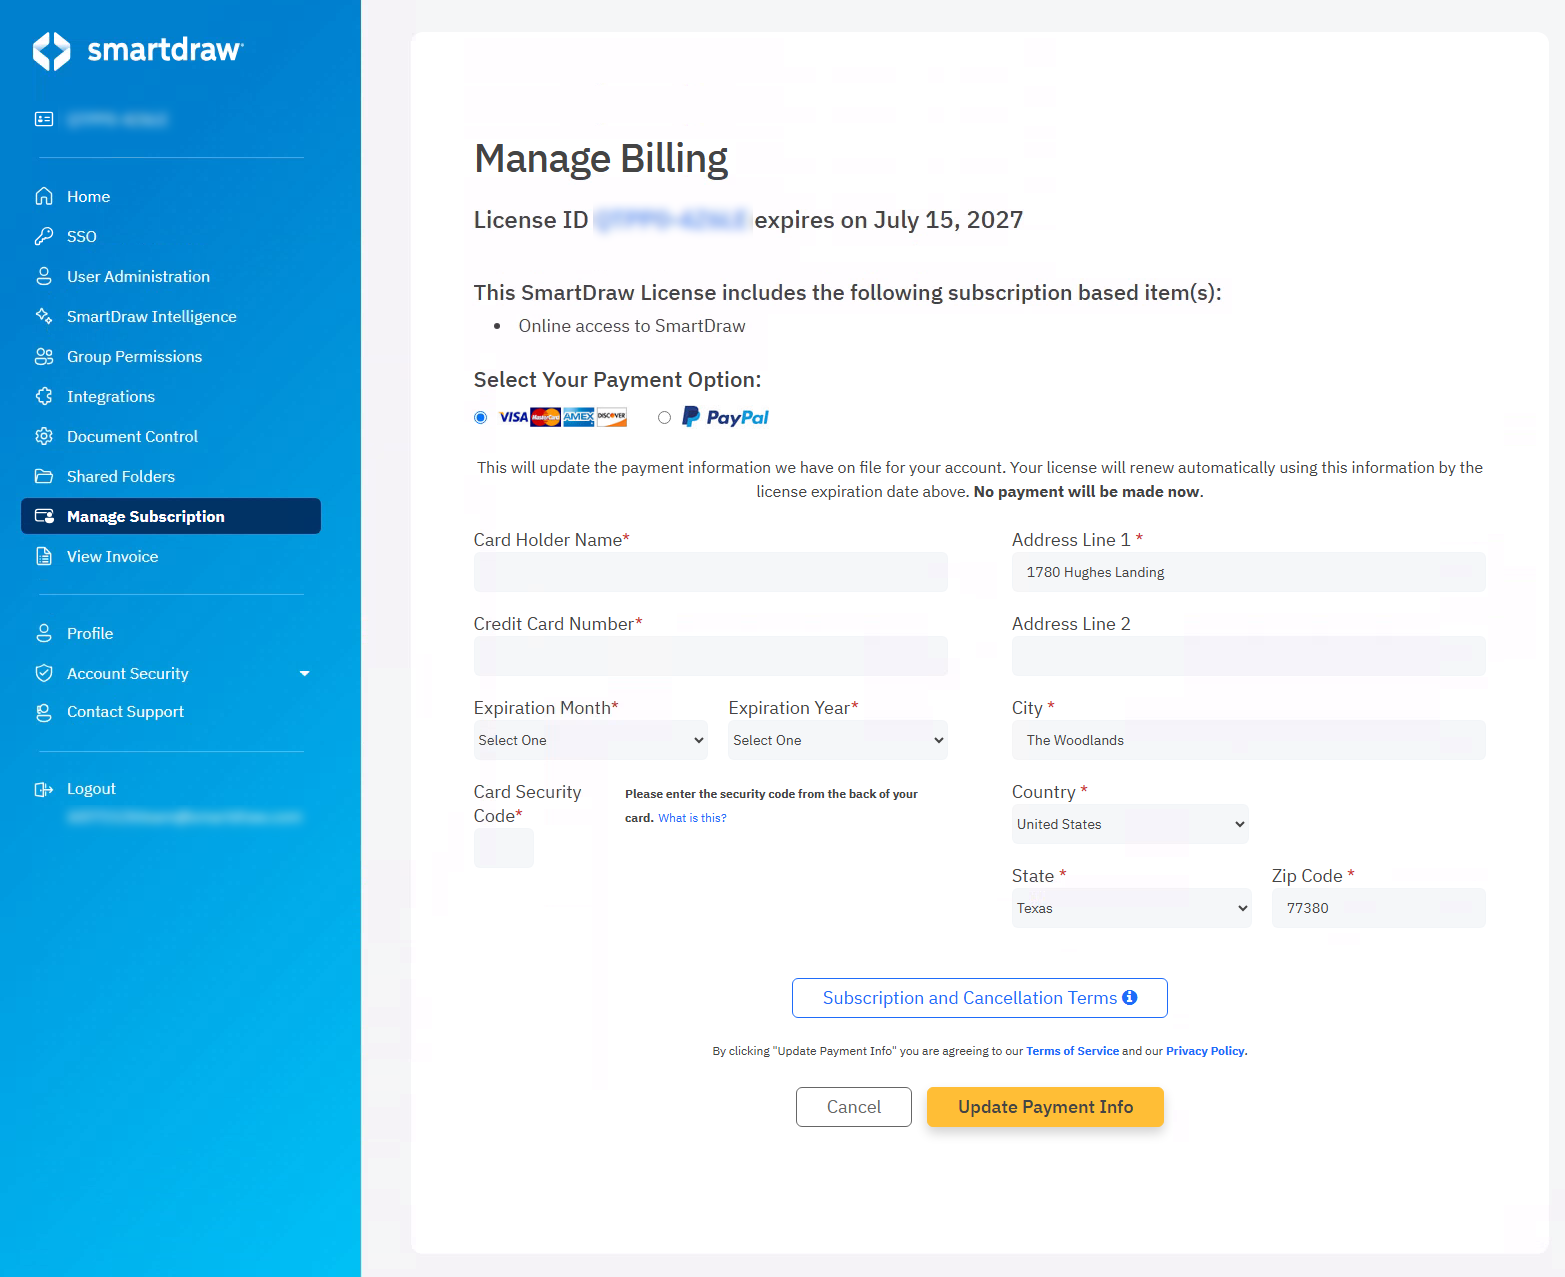1565x1277 pixels.
Task: Open the Expiration Year dropdown
Action: click(838, 740)
